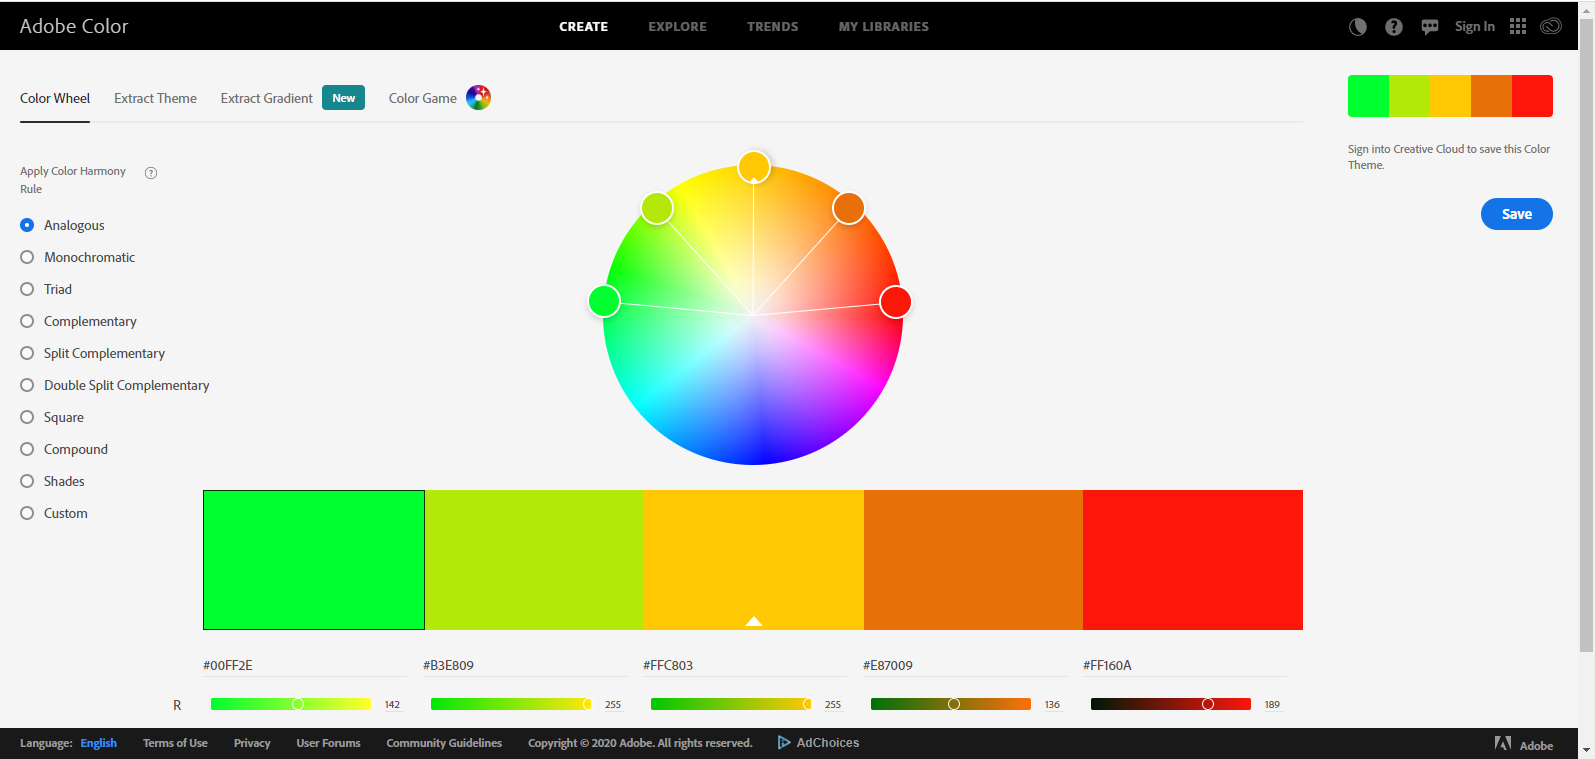
Task: Open the EXPLORE menu
Action: (x=678, y=27)
